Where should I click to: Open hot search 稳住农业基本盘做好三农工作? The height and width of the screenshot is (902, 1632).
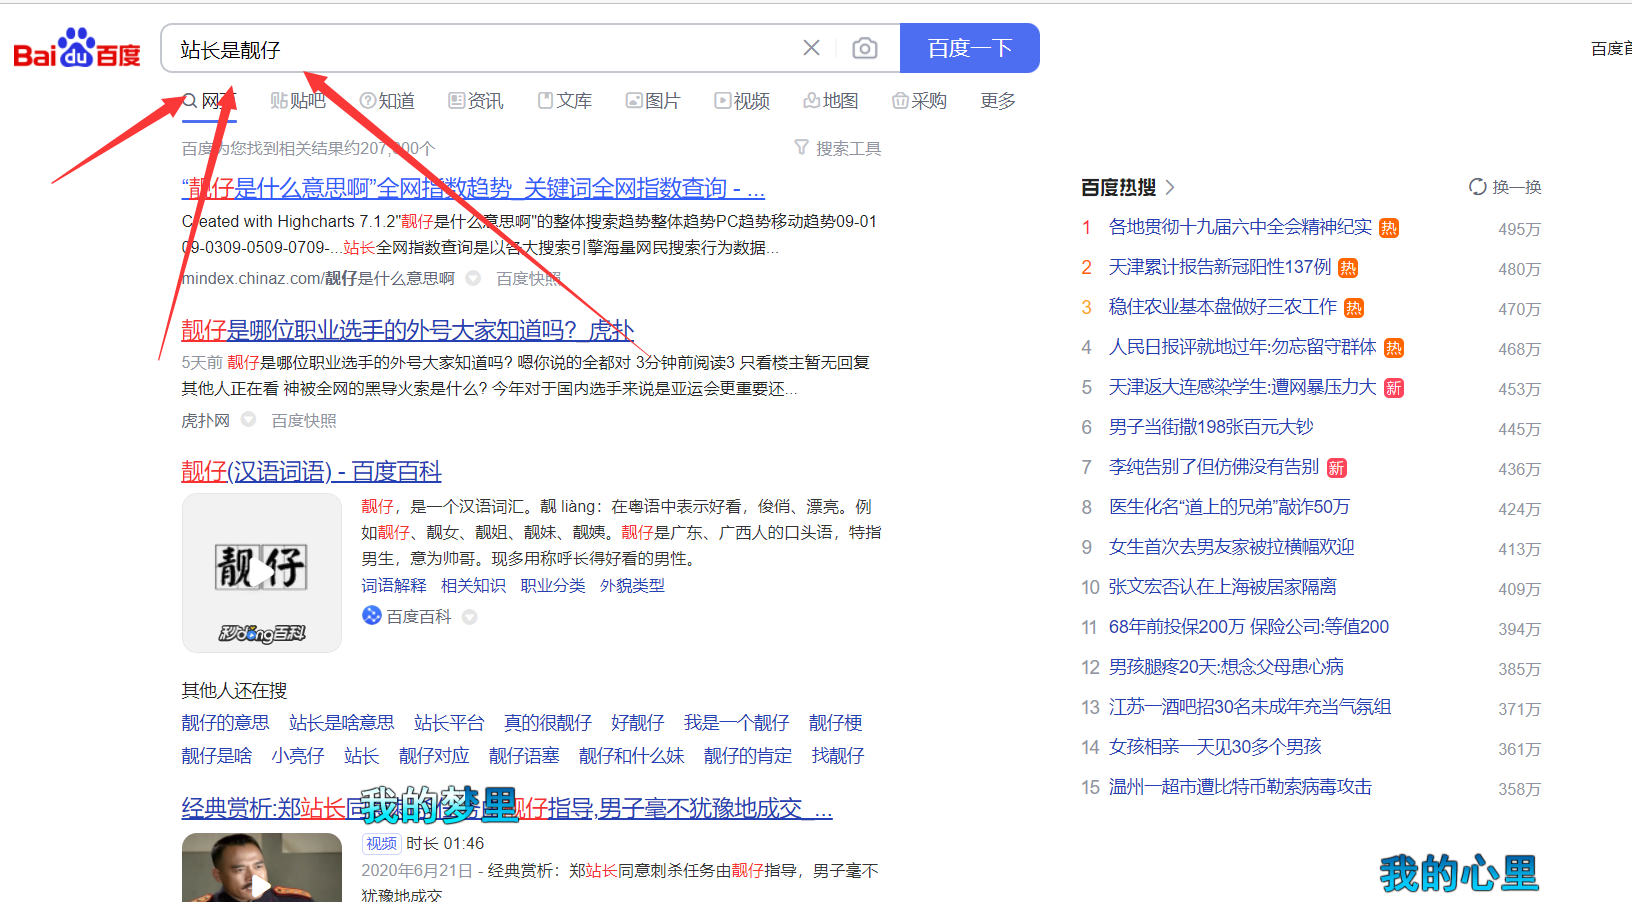coord(1223,307)
